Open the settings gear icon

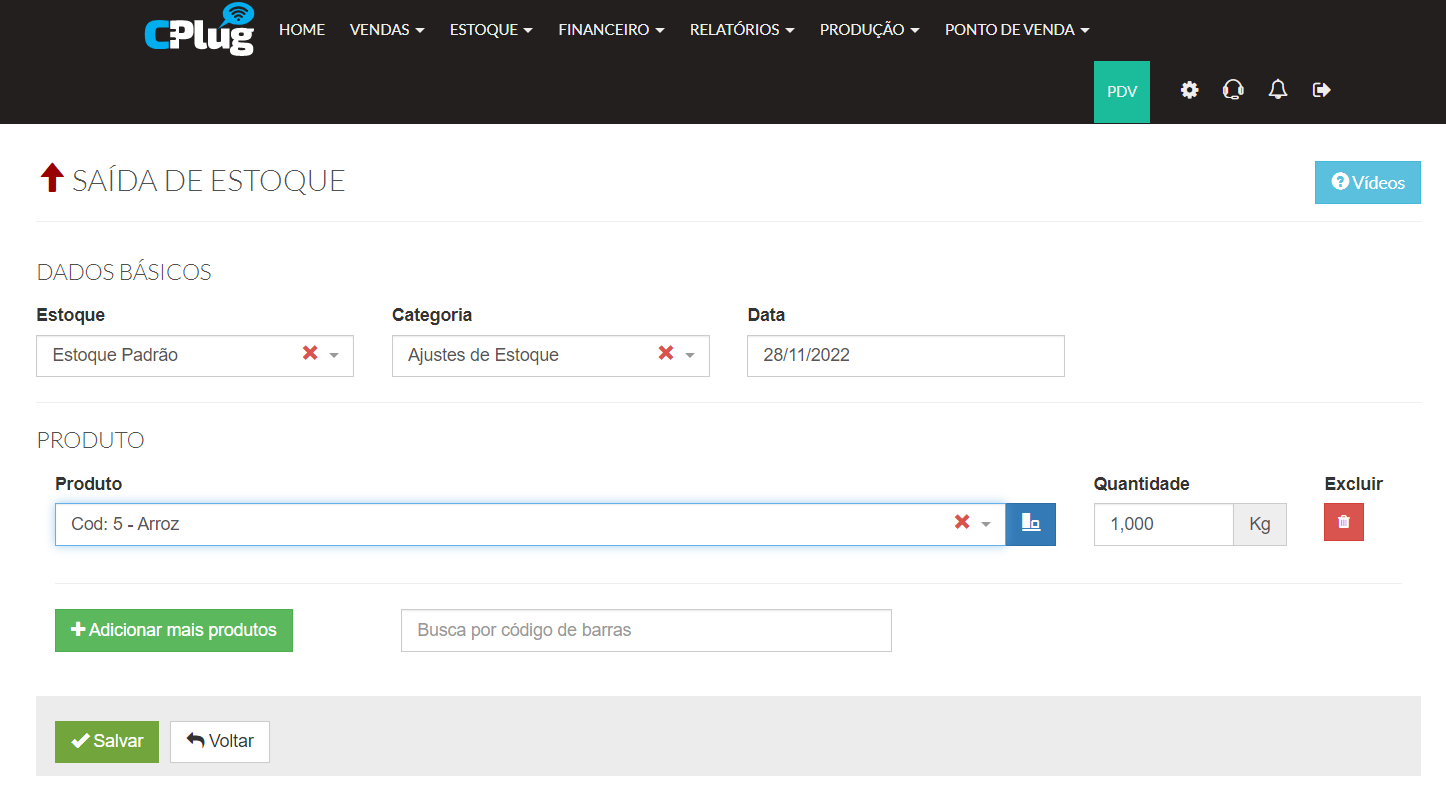[1189, 90]
